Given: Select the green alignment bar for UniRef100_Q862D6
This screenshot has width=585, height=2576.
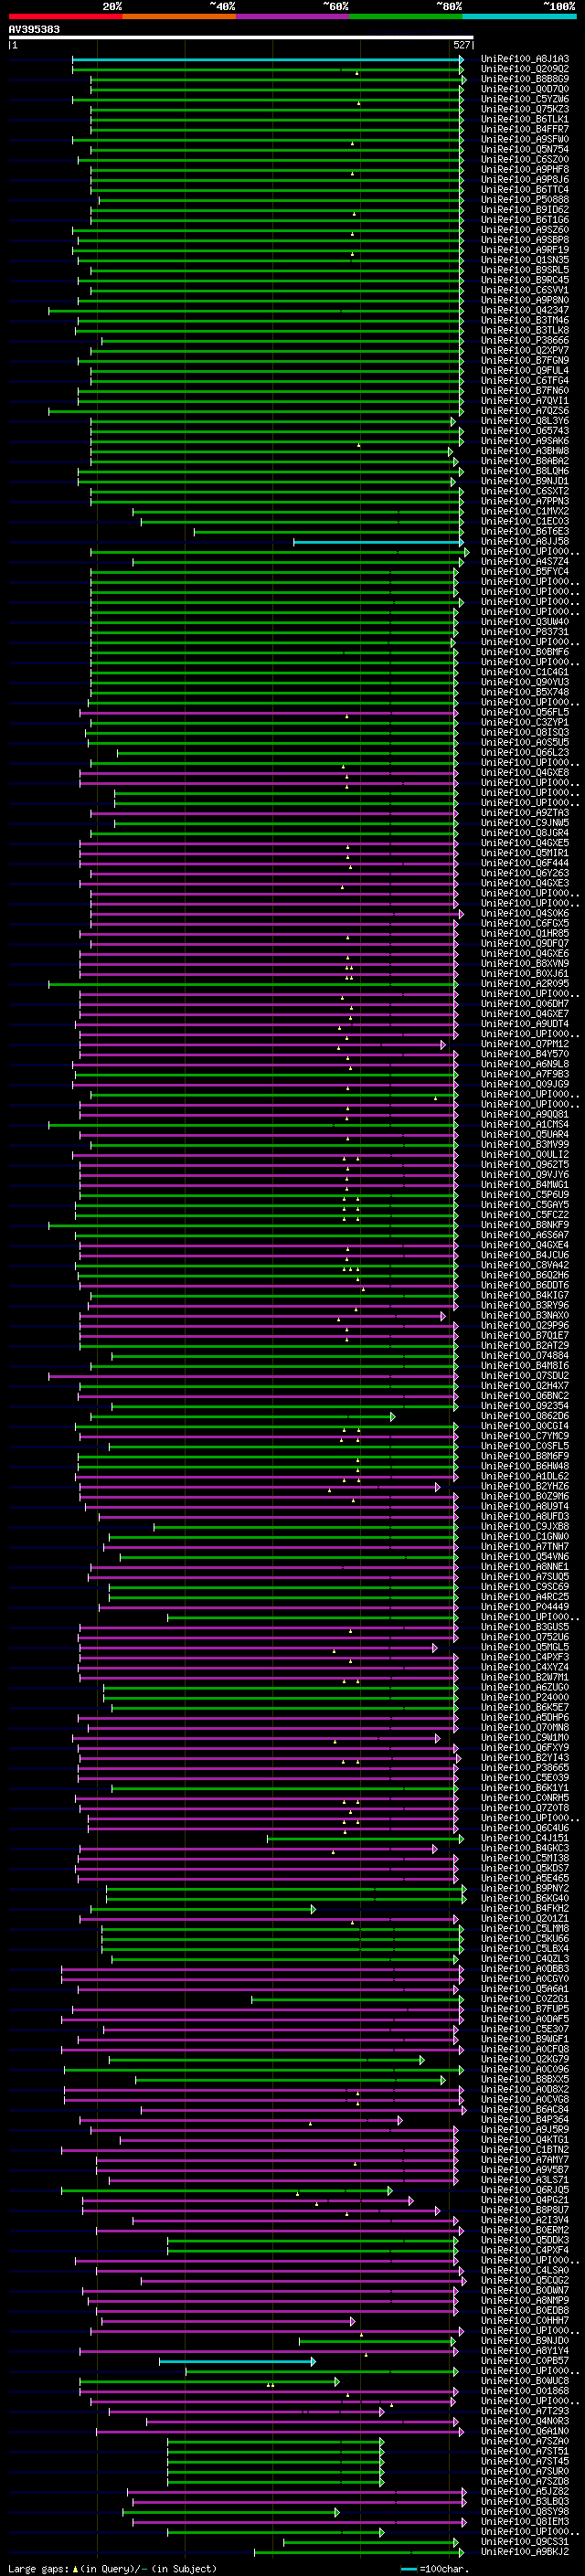Looking at the screenshot, I should [241, 1416].
